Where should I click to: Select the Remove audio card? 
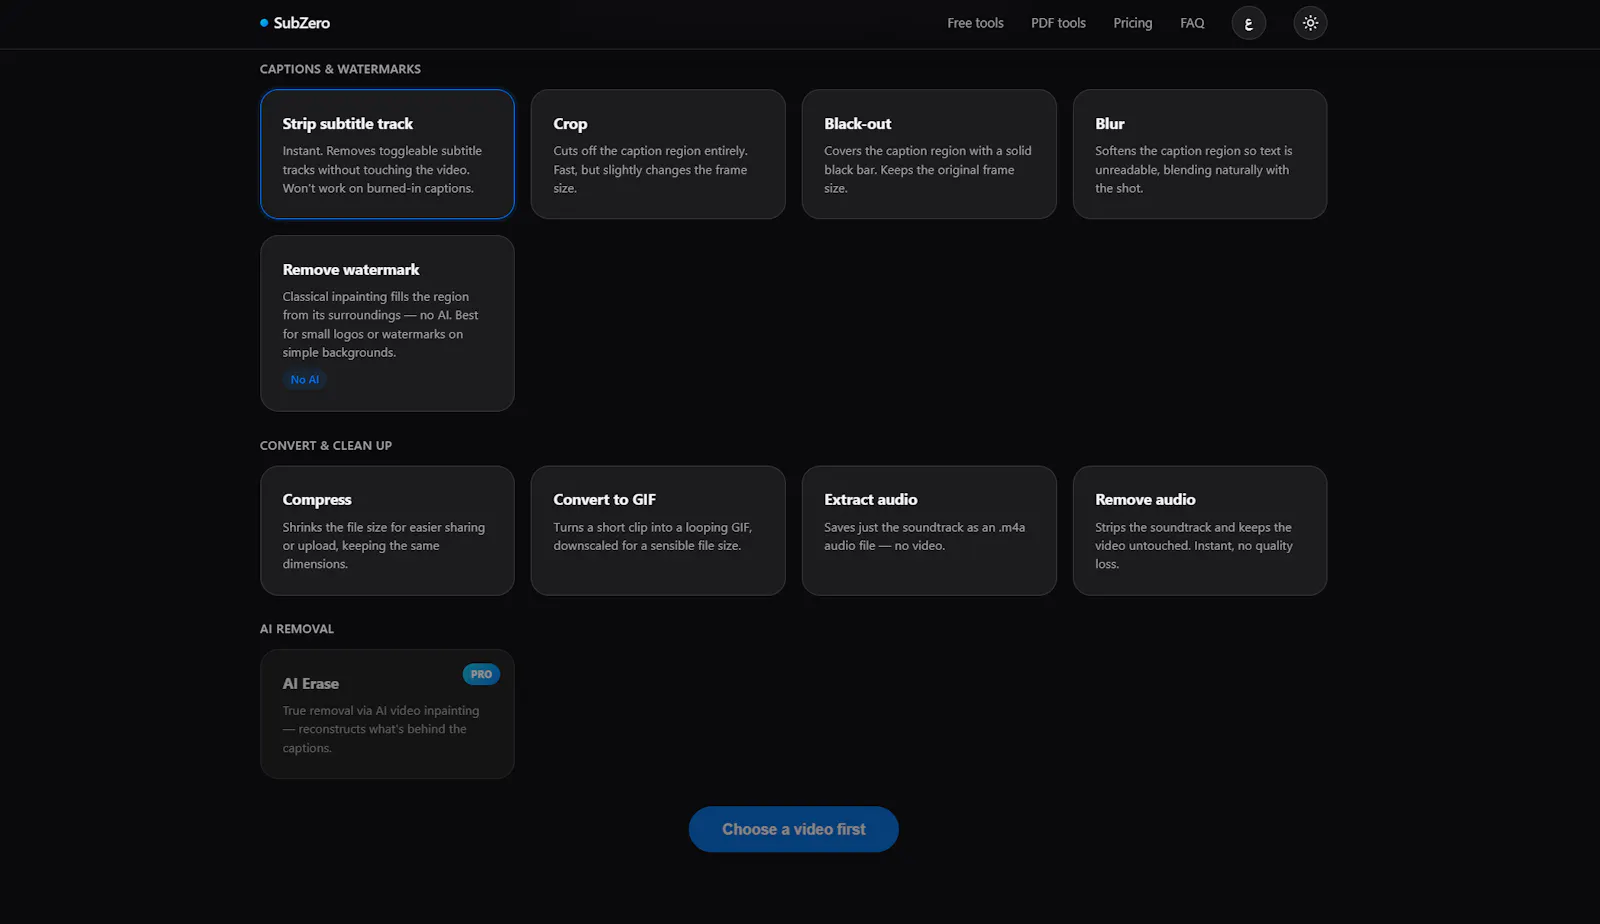[x=1200, y=530]
